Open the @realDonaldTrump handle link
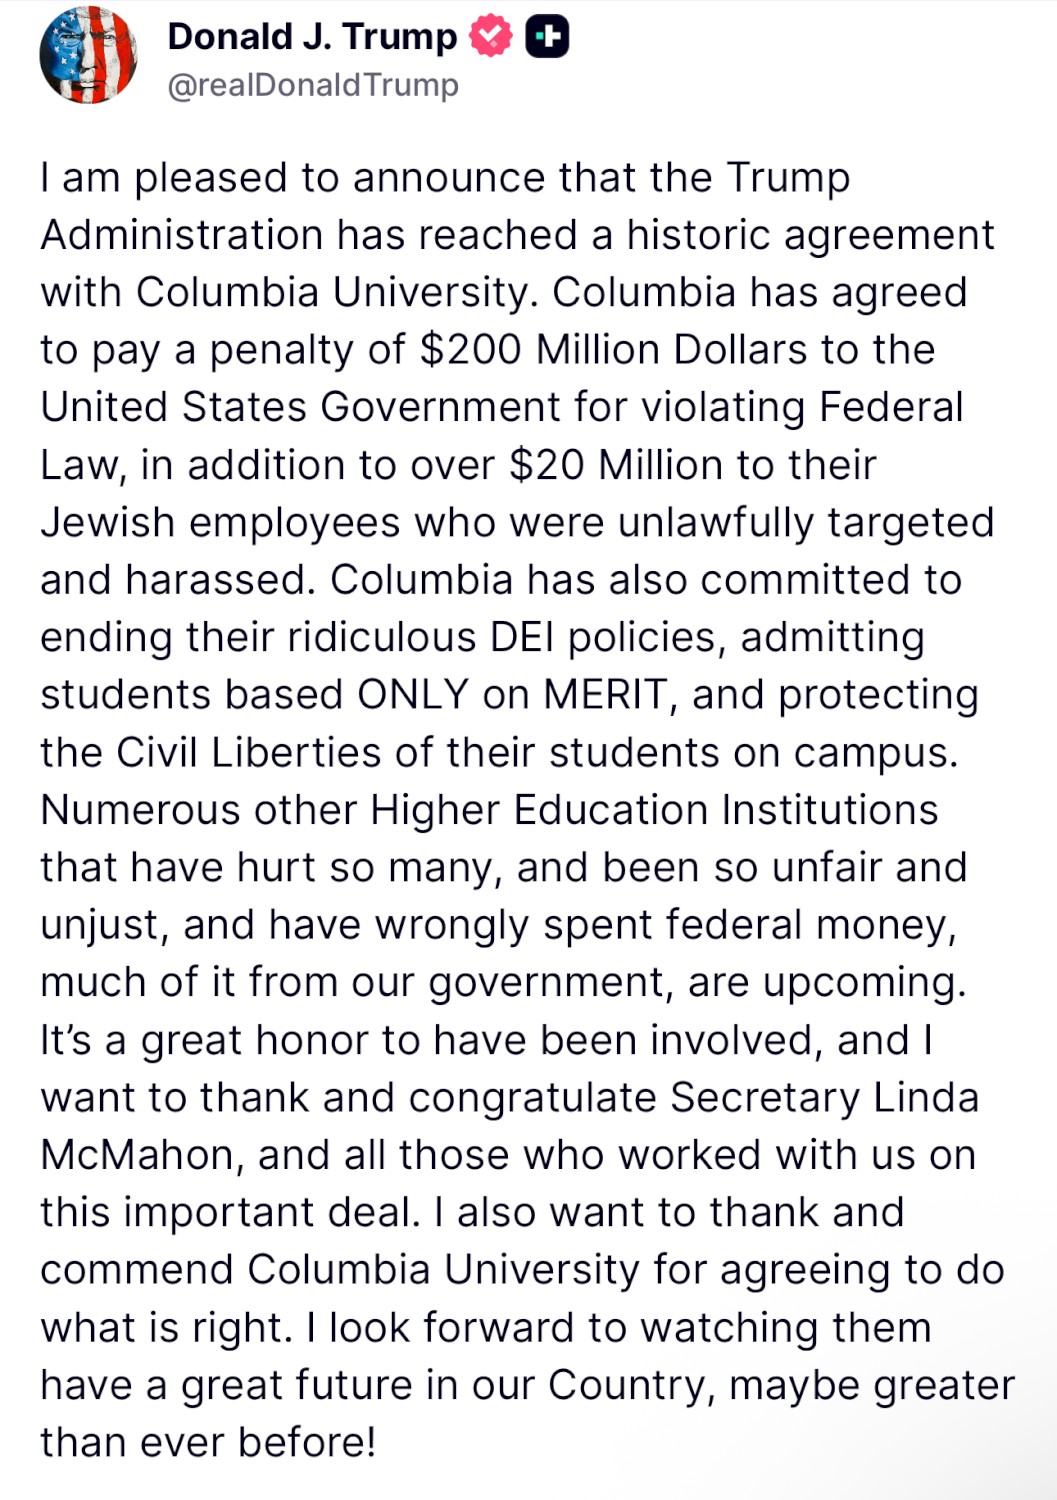This screenshot has width=1057, height=1500. [x=313, y=85]
